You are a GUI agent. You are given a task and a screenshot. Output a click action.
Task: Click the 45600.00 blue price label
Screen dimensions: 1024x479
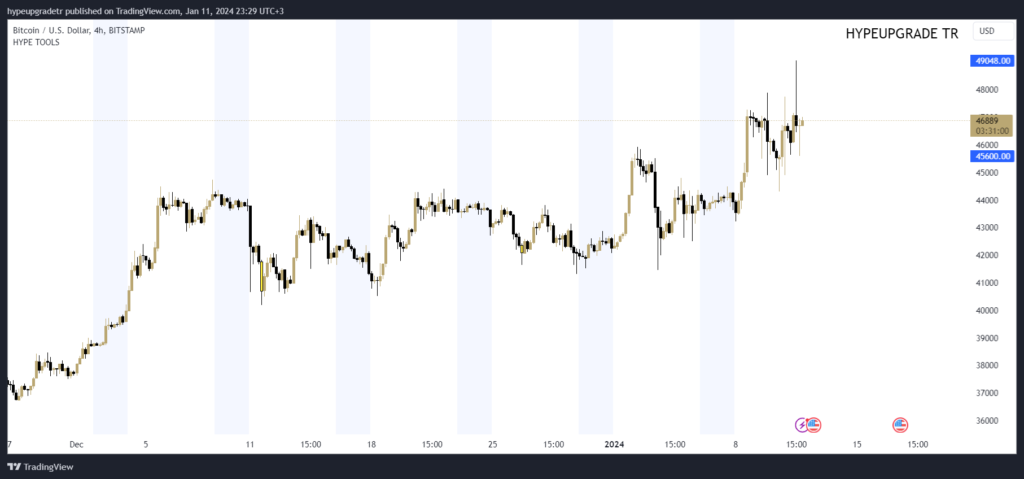(993, 156)
